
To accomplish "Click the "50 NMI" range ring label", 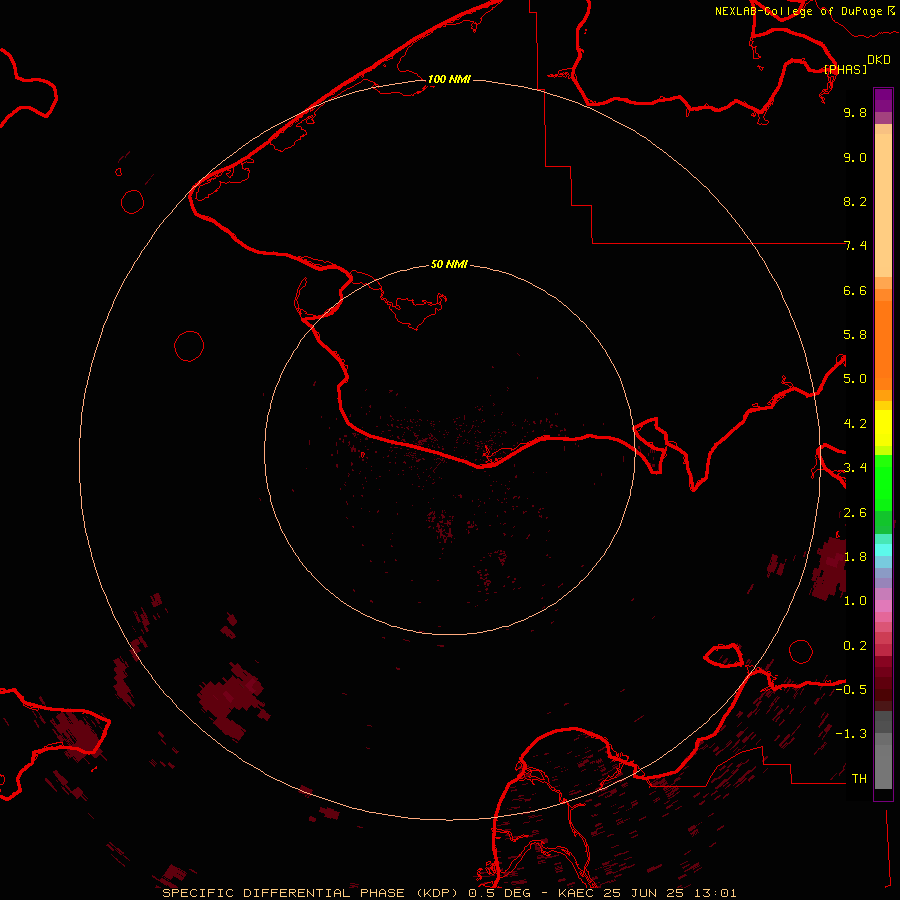I will point(449,264).
